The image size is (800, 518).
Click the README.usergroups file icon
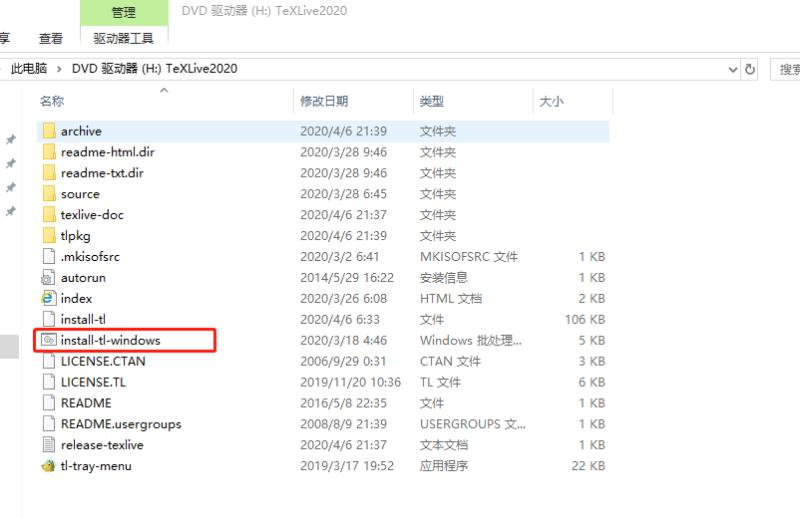pyautogui.click(x=49, y=424)
